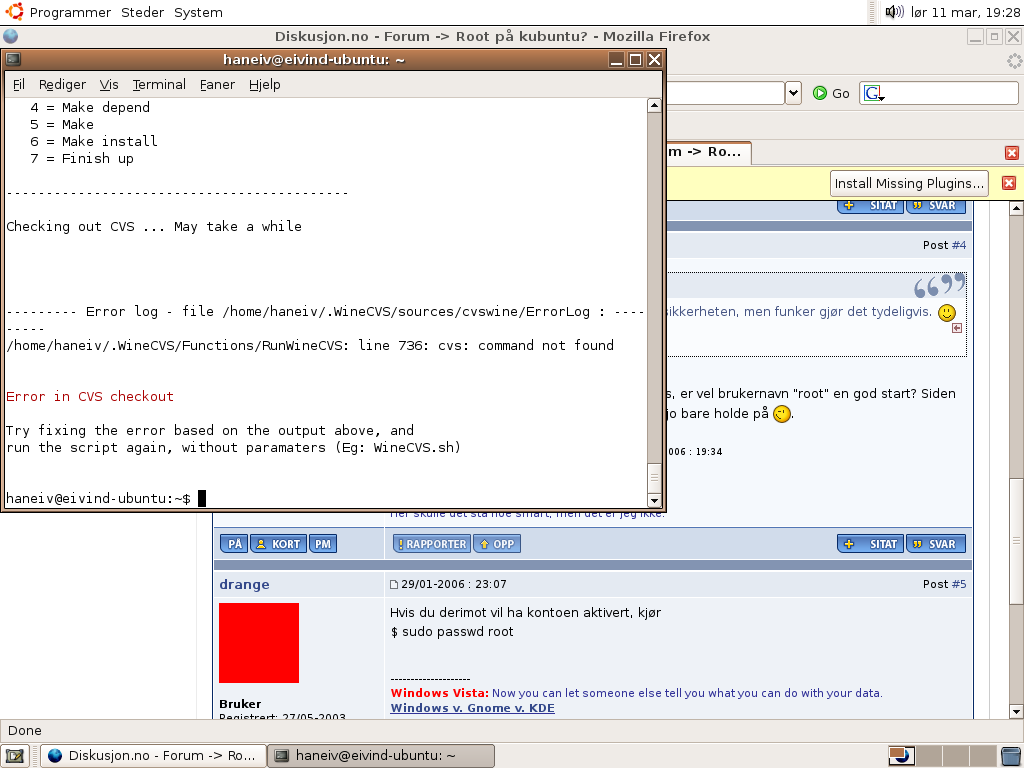Click drange's red avatar image
The height and width of the screenshot is (768, 1024).
(x=259, y=643)
